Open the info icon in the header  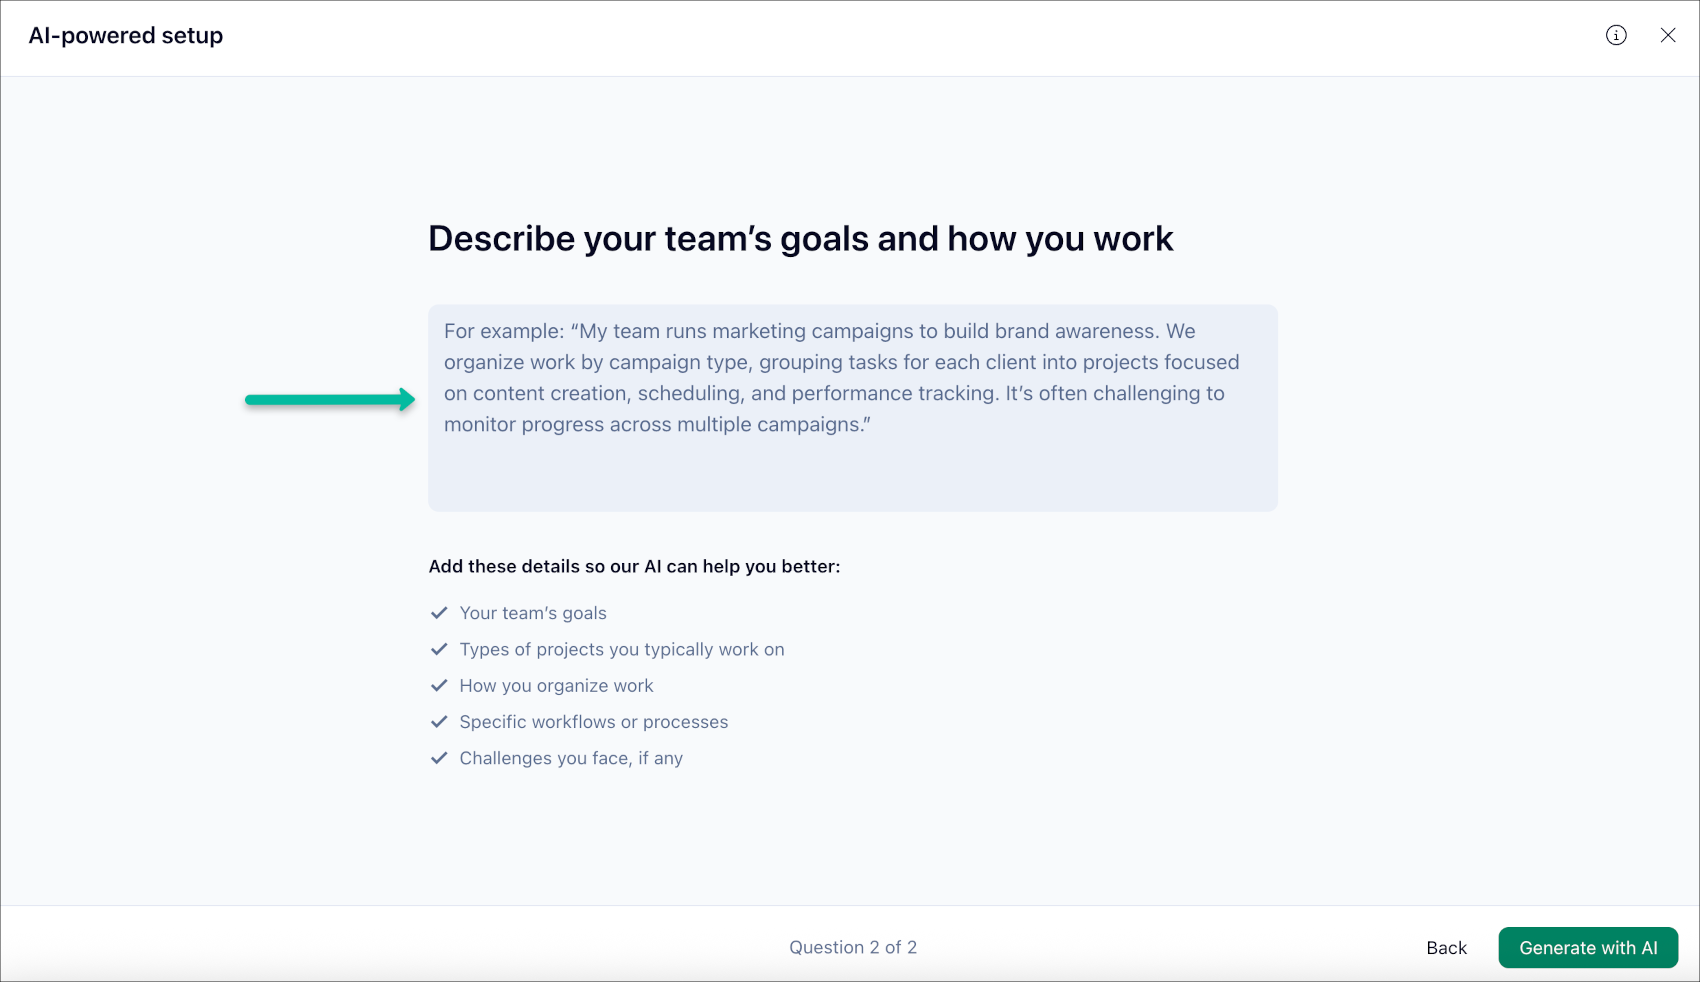(1616, 36)
